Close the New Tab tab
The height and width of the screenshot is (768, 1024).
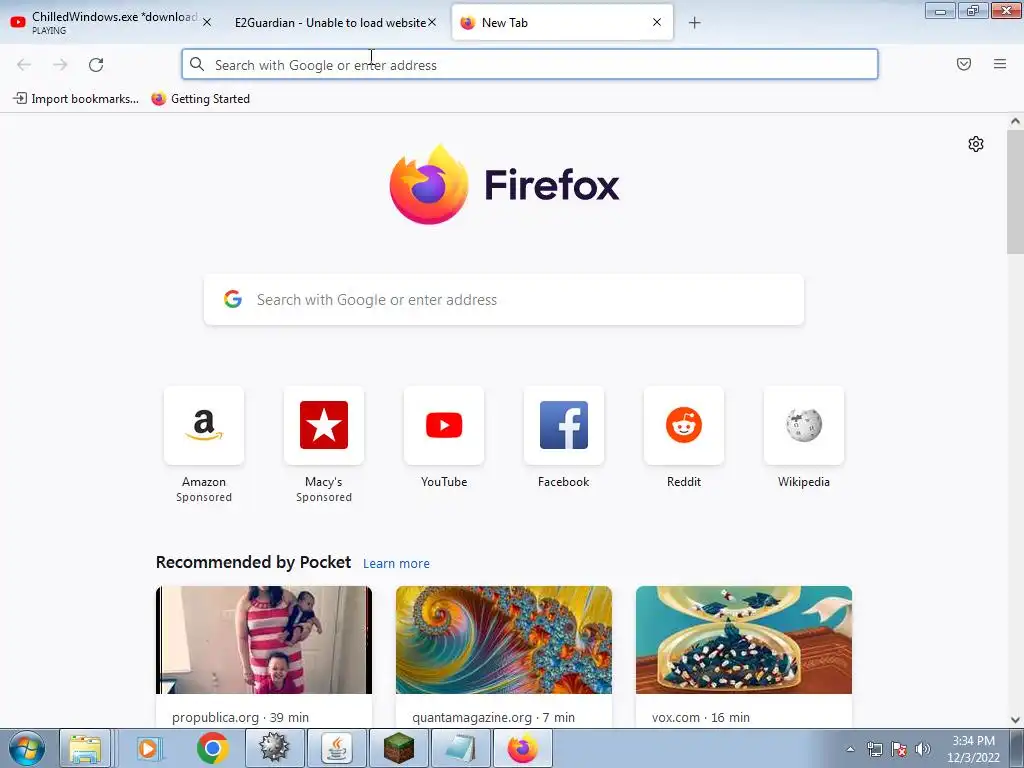tap(657, 22)
